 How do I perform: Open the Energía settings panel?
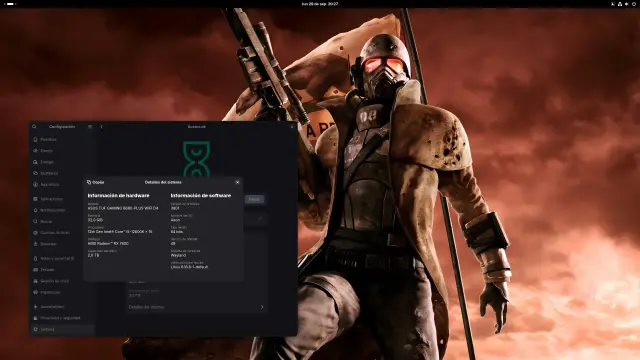(62, 162)
